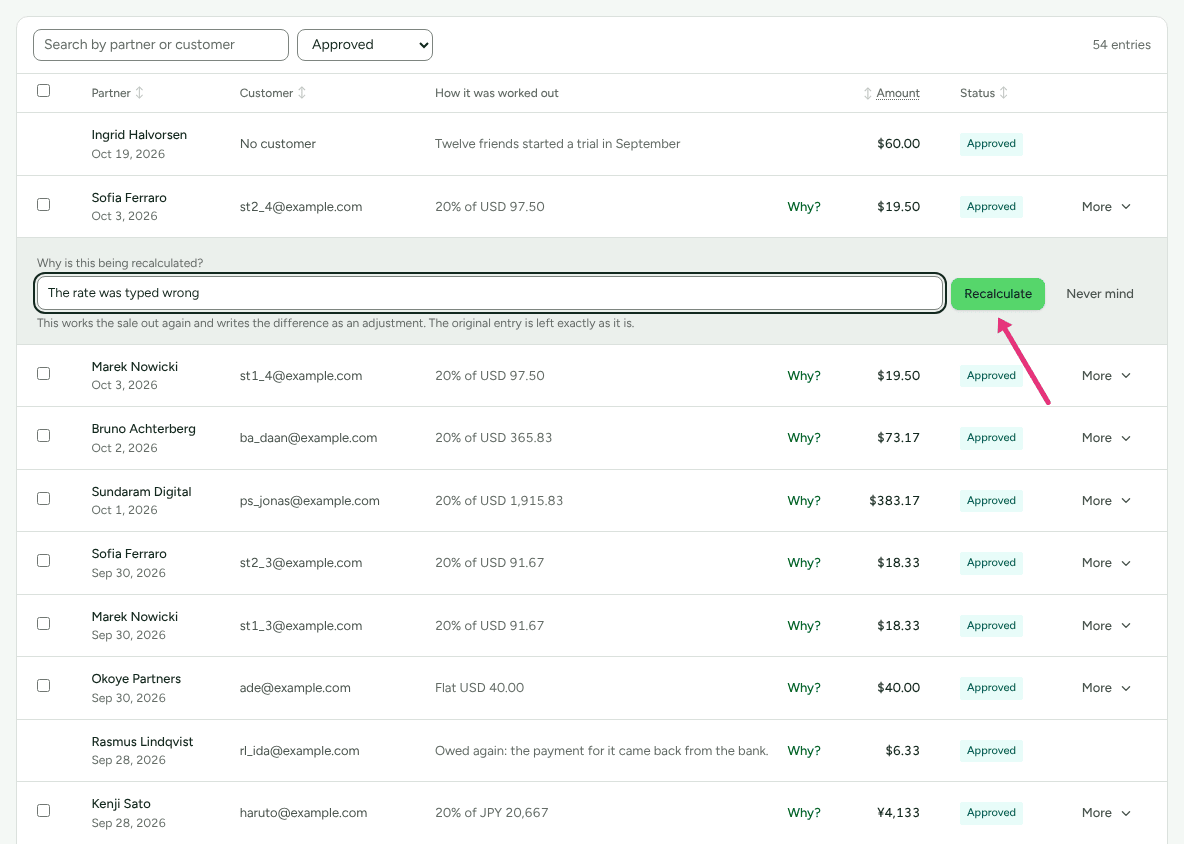Select Sofia Ferraro's Sep 30 row checkbox
The image size is (1184, 844).
pyautogui.click(x=44, y=561)
